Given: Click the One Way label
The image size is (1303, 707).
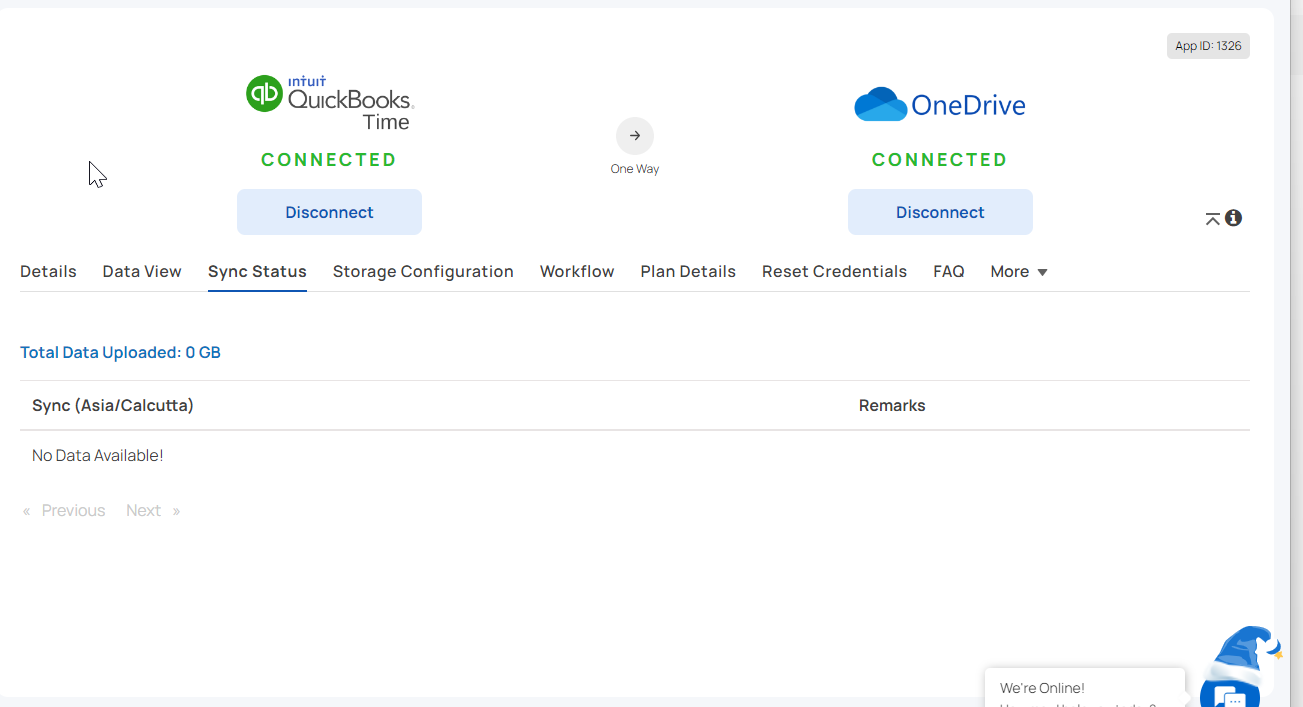Looking at the screenshot, I should [635, 169].
